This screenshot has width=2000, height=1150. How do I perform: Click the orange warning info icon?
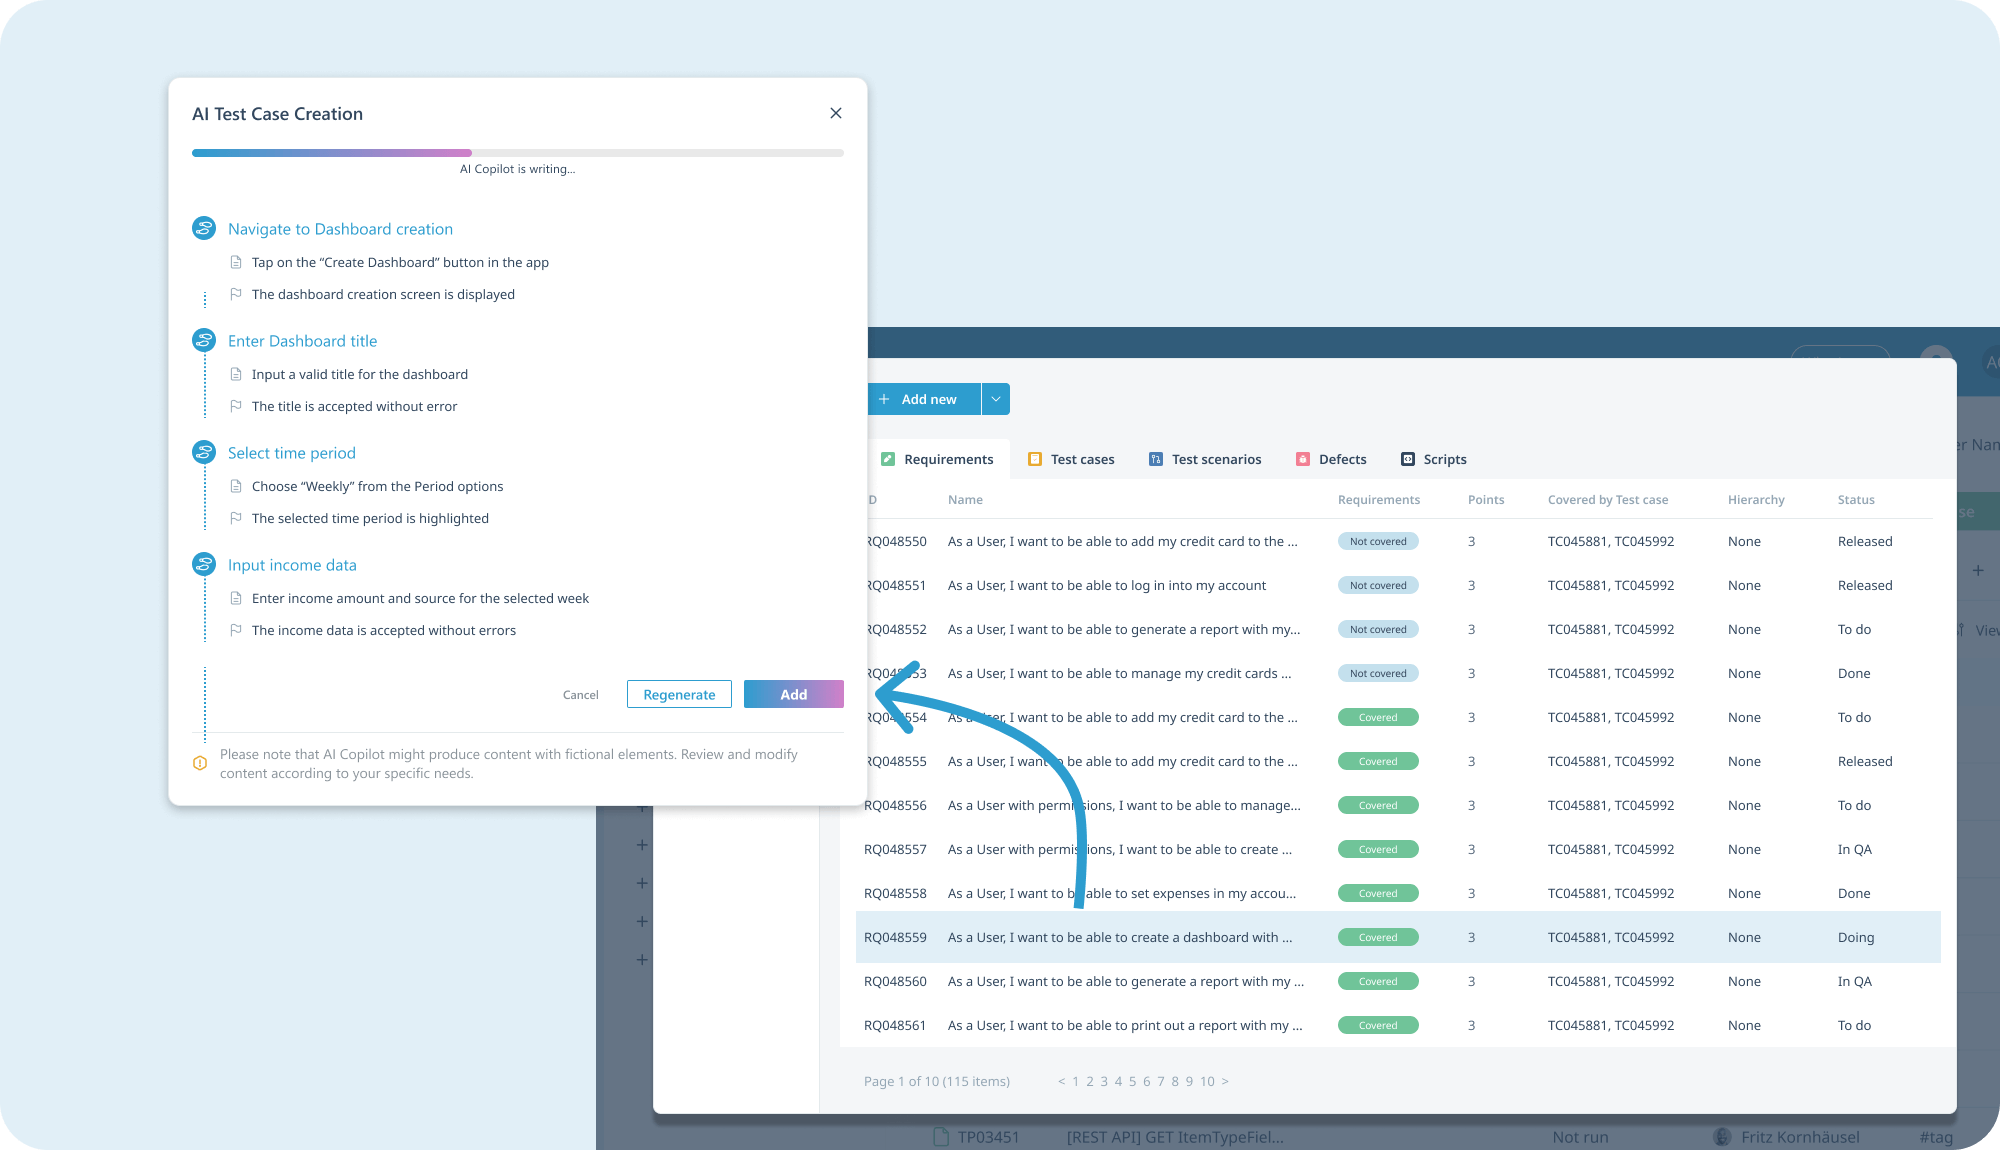click(x=200, y=763)
